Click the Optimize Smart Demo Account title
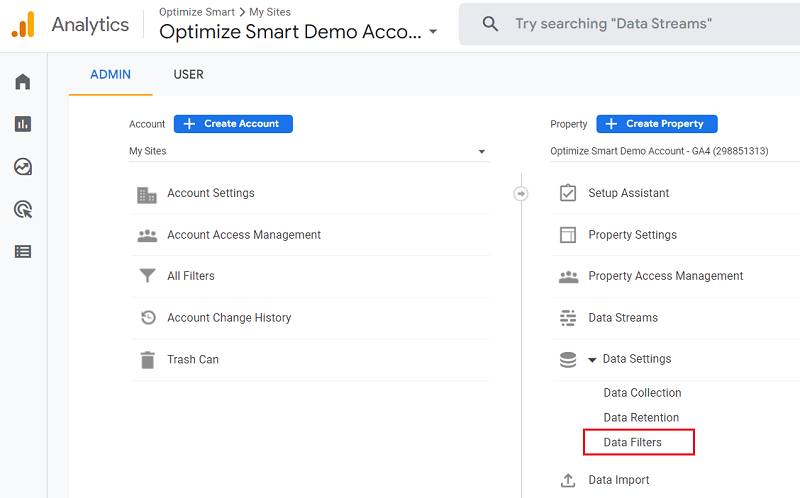 coord(290,32)
